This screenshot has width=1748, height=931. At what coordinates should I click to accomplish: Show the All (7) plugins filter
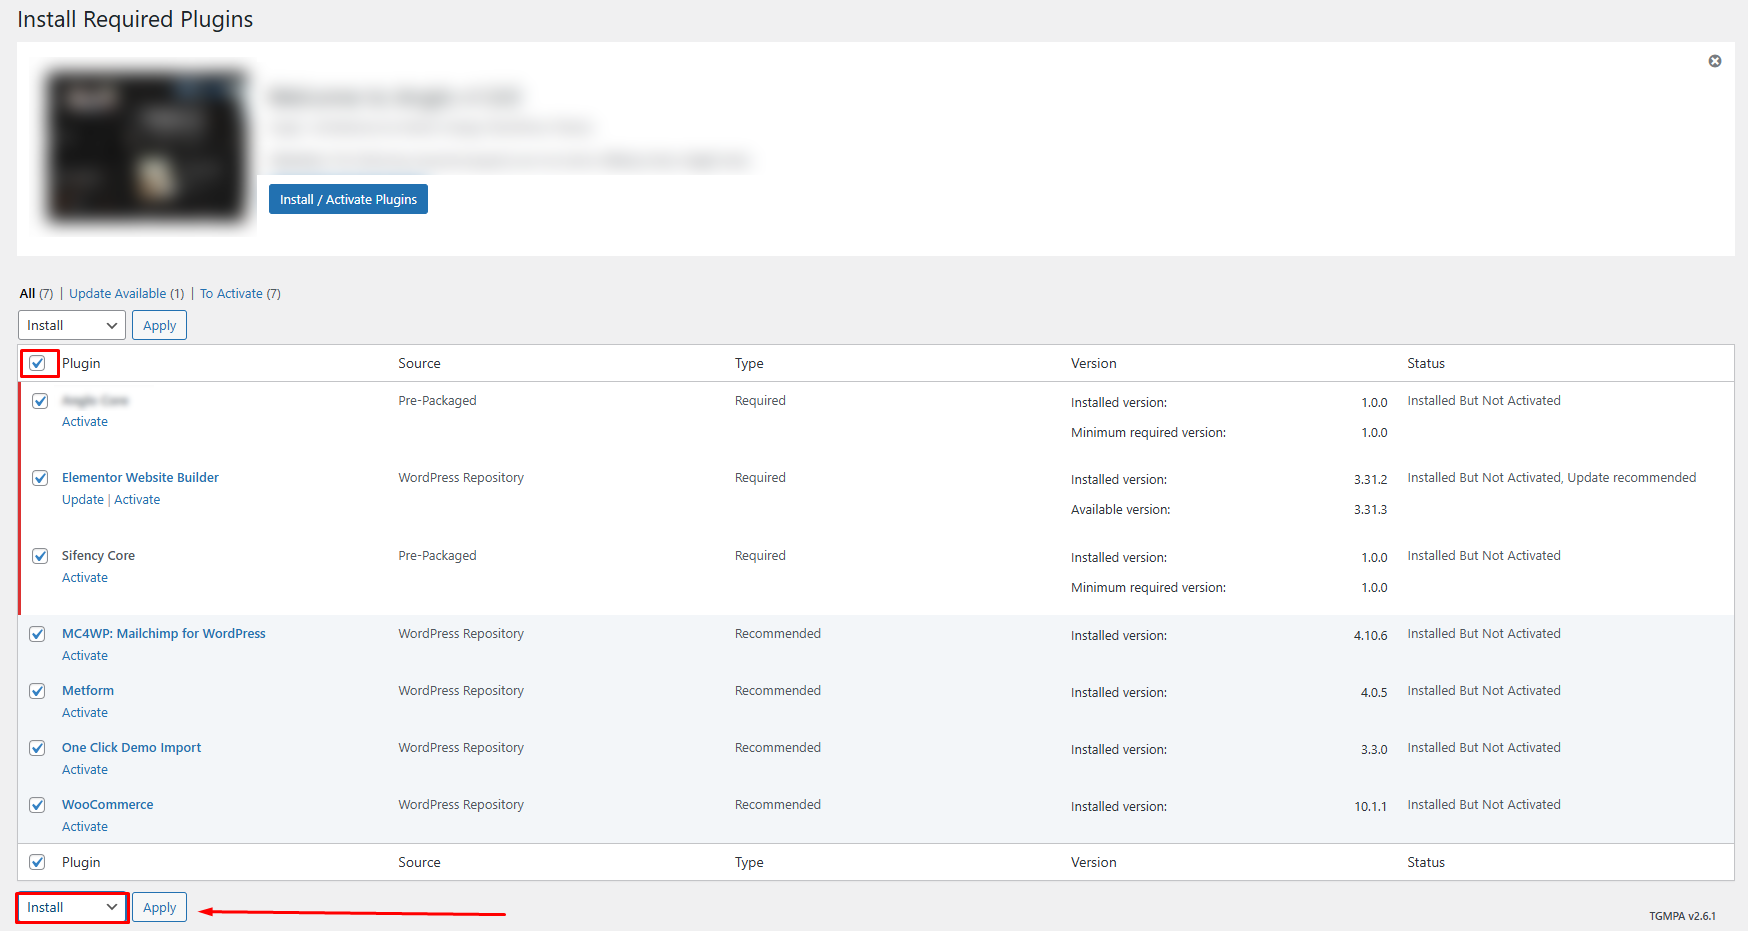pos(36,294)
